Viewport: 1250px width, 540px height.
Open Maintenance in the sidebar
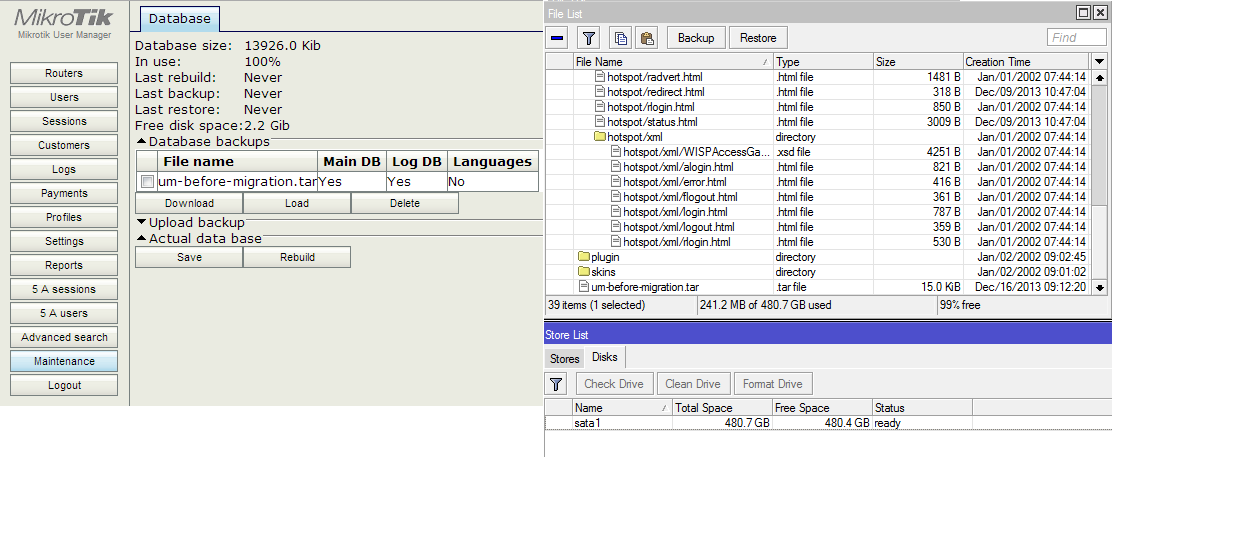click(64, 361)
